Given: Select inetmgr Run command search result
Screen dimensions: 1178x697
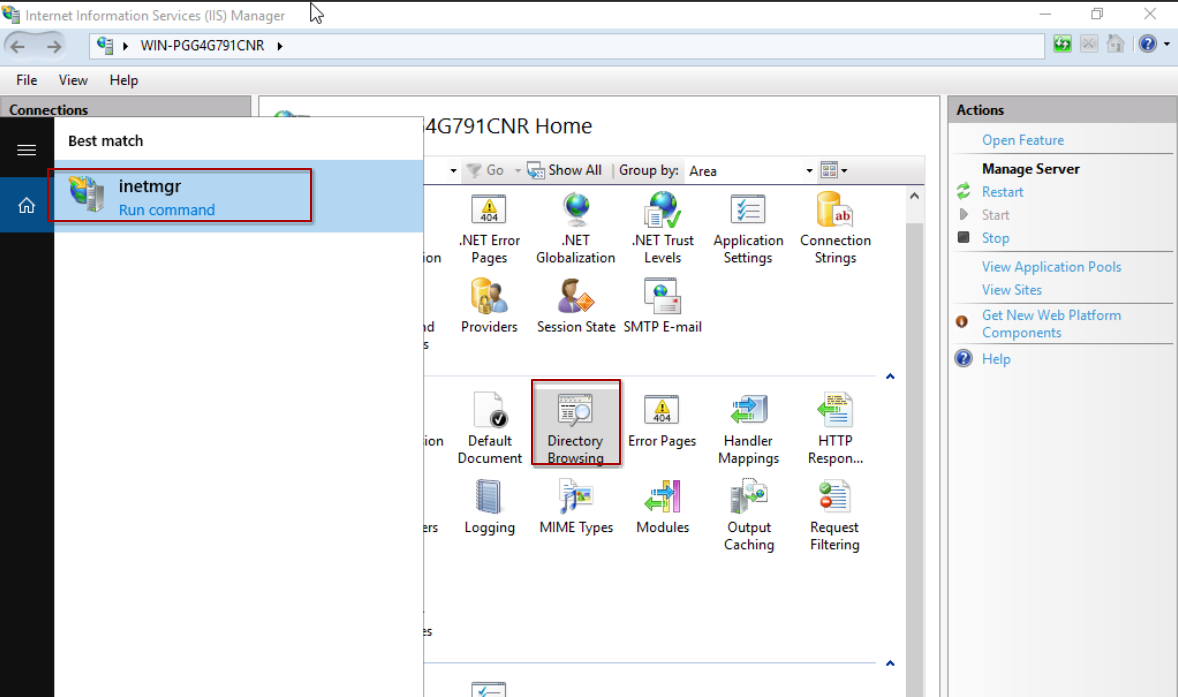Looking at the screenshot, I should pyautogui.click(x=182, y=196).
